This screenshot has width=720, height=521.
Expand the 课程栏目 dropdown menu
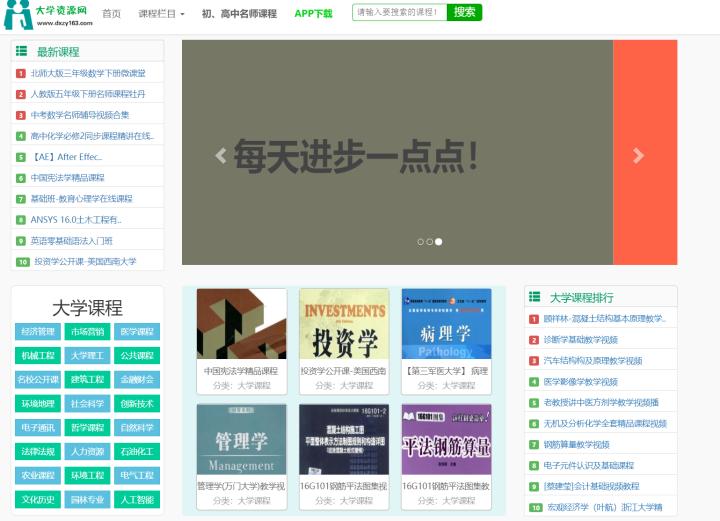click(x=161, y=14)
